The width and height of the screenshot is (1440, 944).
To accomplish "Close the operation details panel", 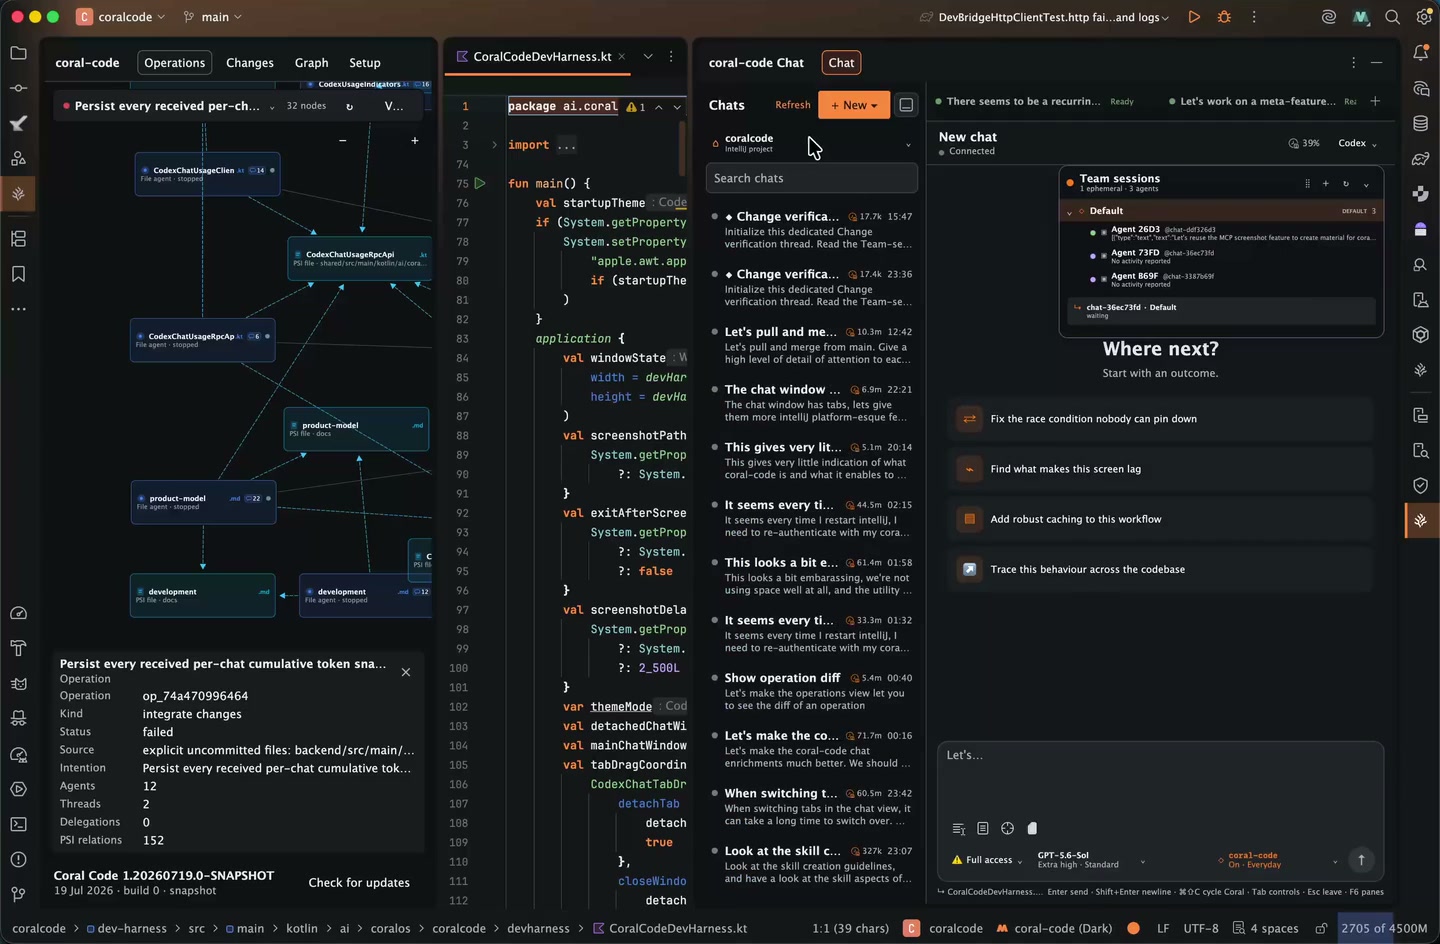I will tap(406, 672).
